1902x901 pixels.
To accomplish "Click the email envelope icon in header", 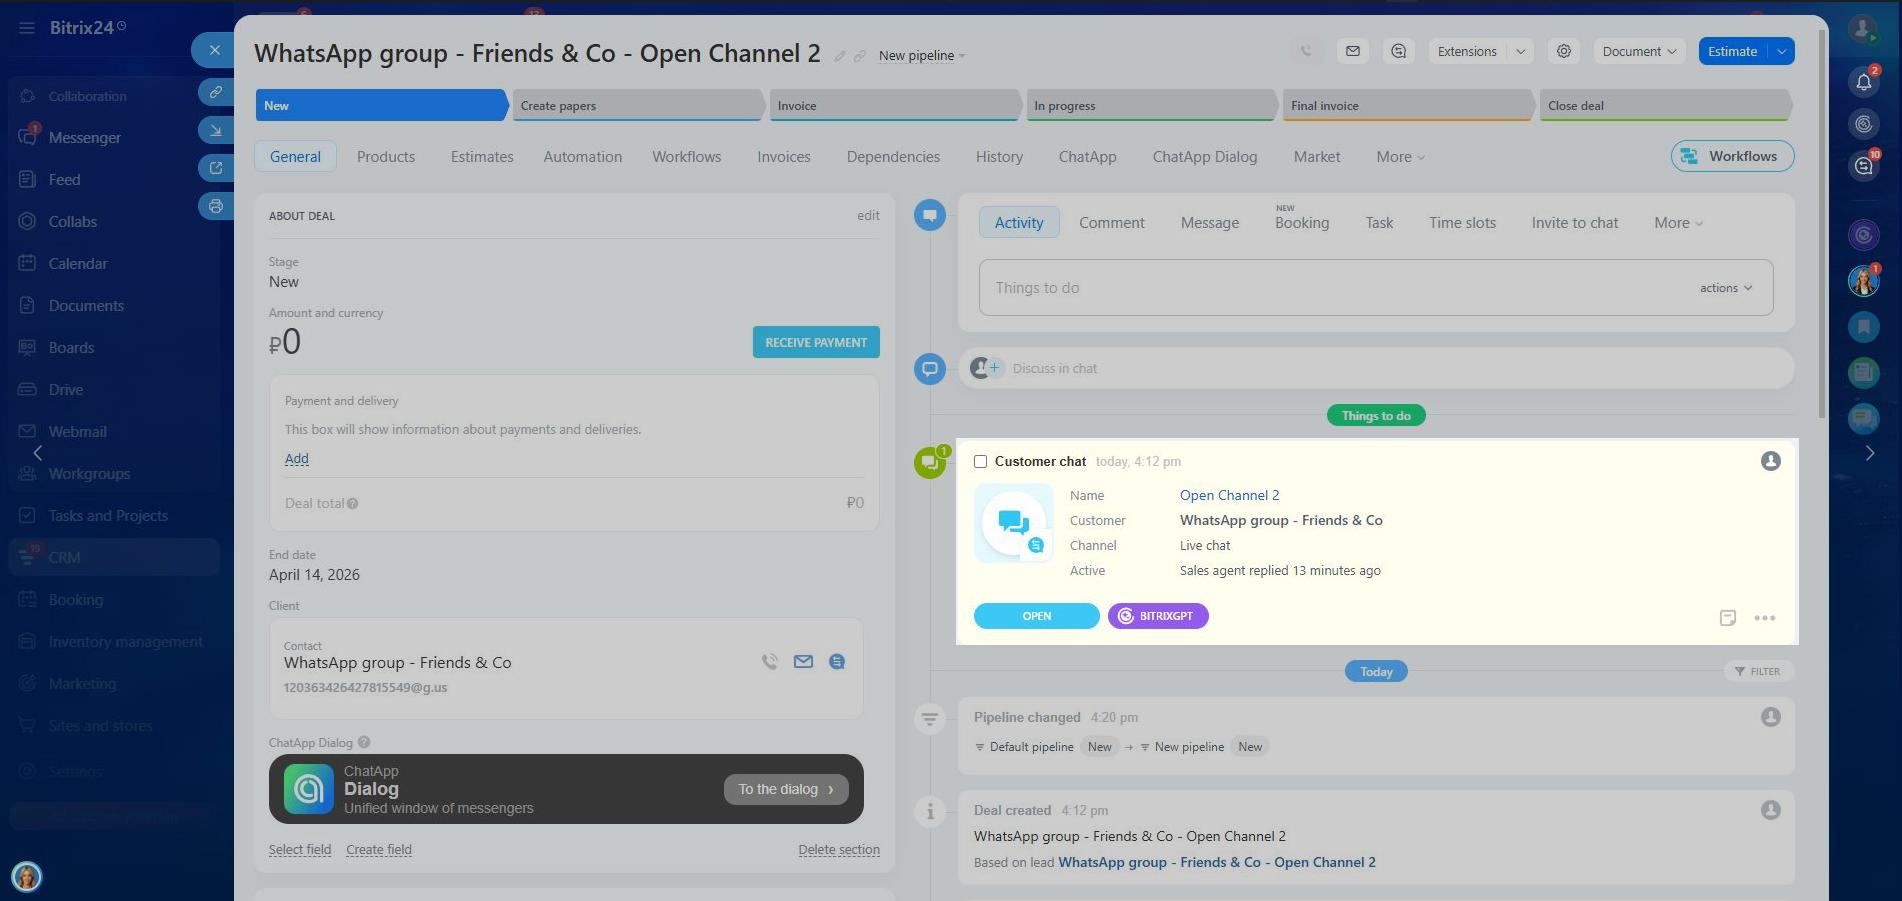I will [x=1353, y=51].
